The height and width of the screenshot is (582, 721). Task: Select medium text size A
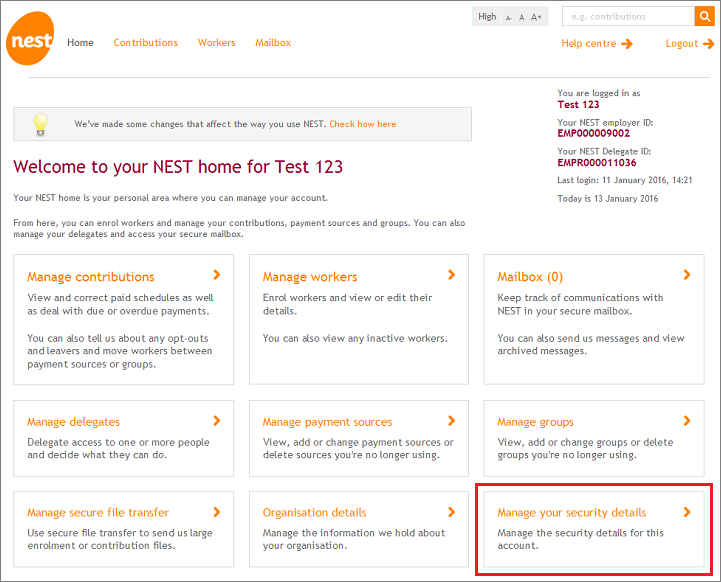click(x=521, y=17)
